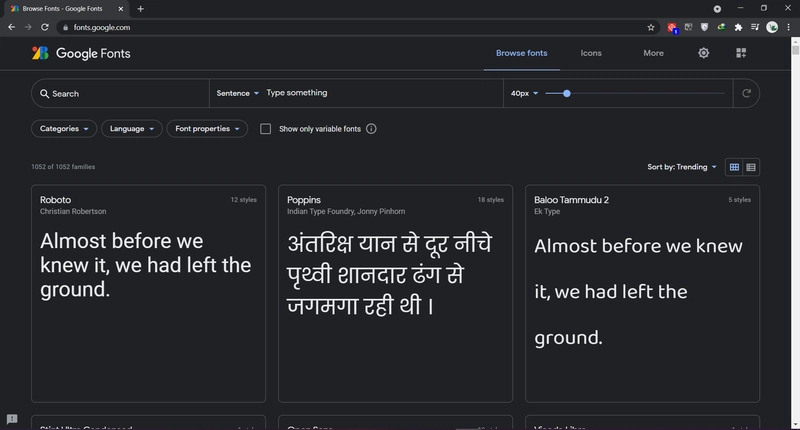Reset preview settings with the refresh icon
The height and width of the screenshot is (430, 800).
click(745, 93)
